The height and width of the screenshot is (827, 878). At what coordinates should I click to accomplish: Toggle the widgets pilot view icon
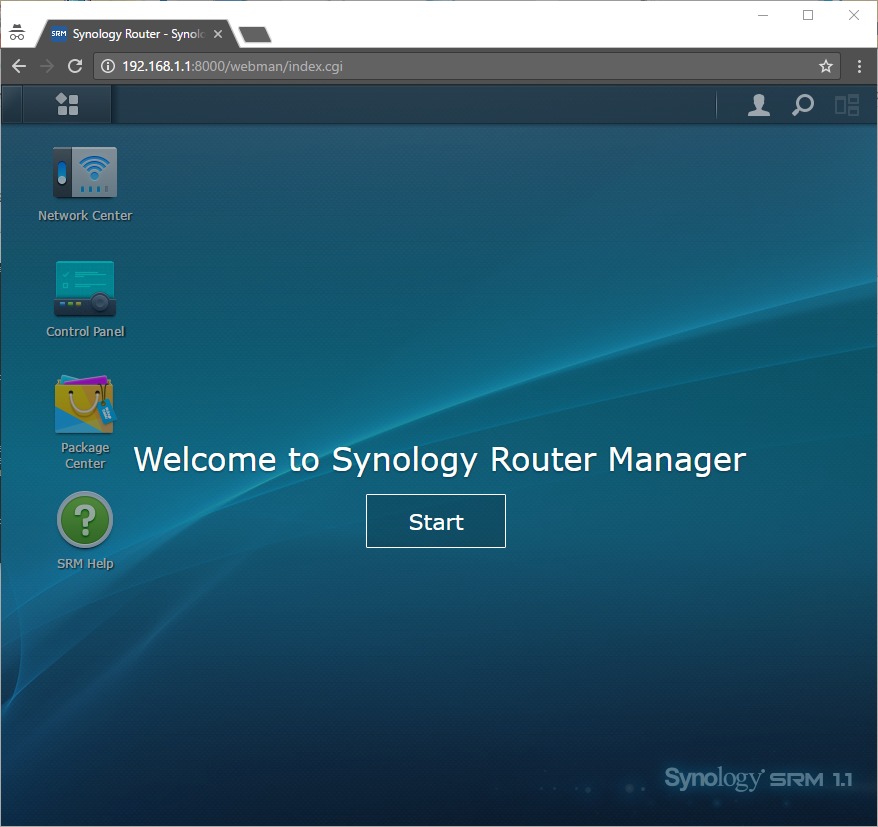point(847,105)
